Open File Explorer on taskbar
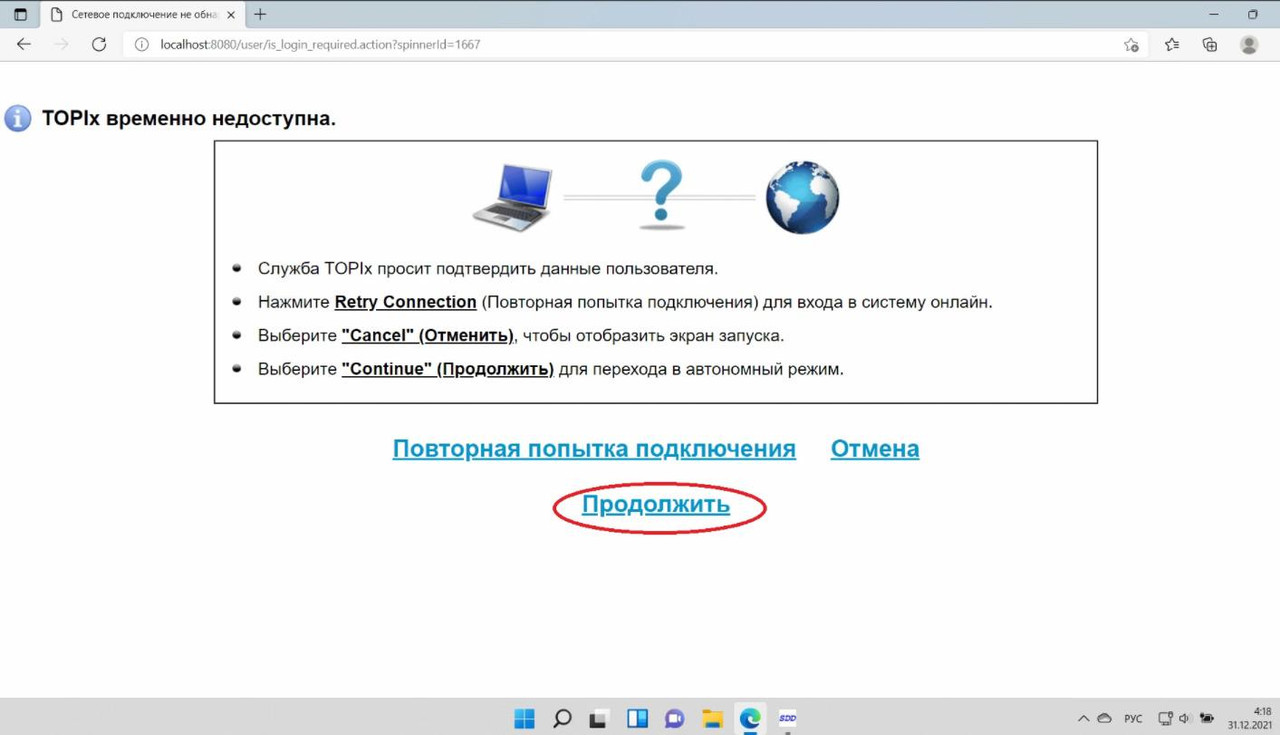Image resolution: width=1280 pixels, height=735 pixels. tap(712, 718)
